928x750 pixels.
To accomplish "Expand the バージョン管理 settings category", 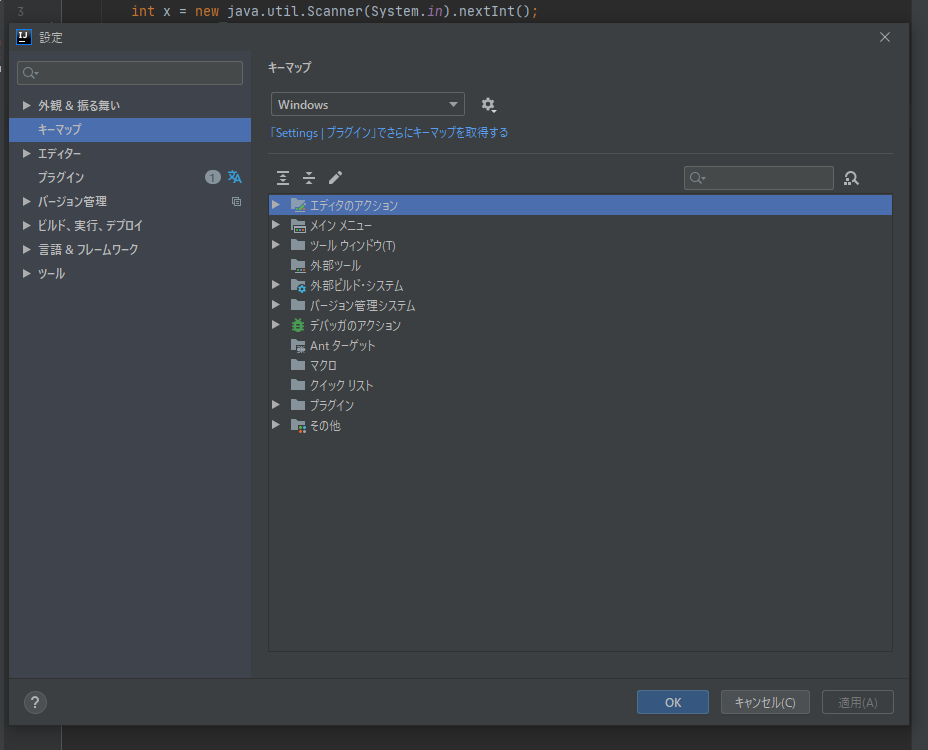I will tap(27, 201).
